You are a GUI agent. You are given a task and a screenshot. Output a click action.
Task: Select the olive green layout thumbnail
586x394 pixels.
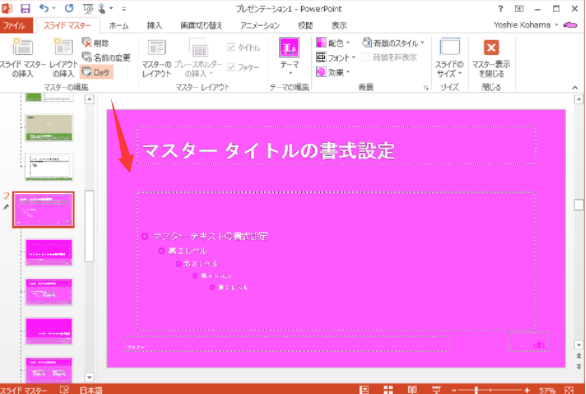[x=49, y=128]
